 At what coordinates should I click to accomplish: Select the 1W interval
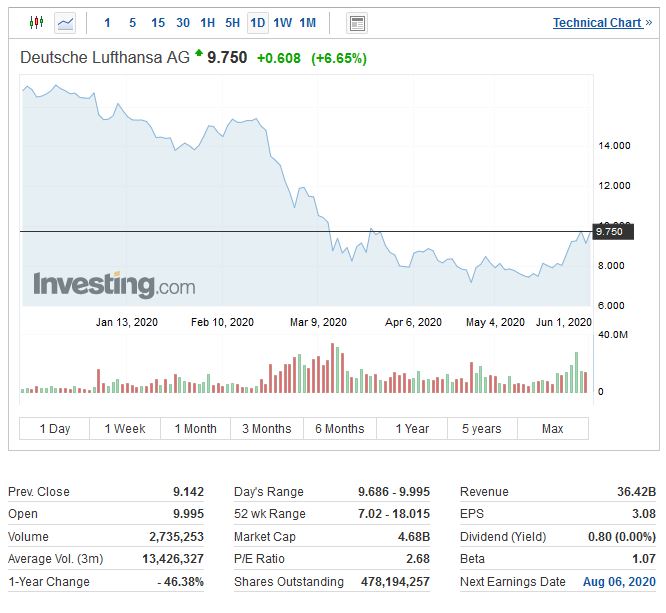pos(282,23)
